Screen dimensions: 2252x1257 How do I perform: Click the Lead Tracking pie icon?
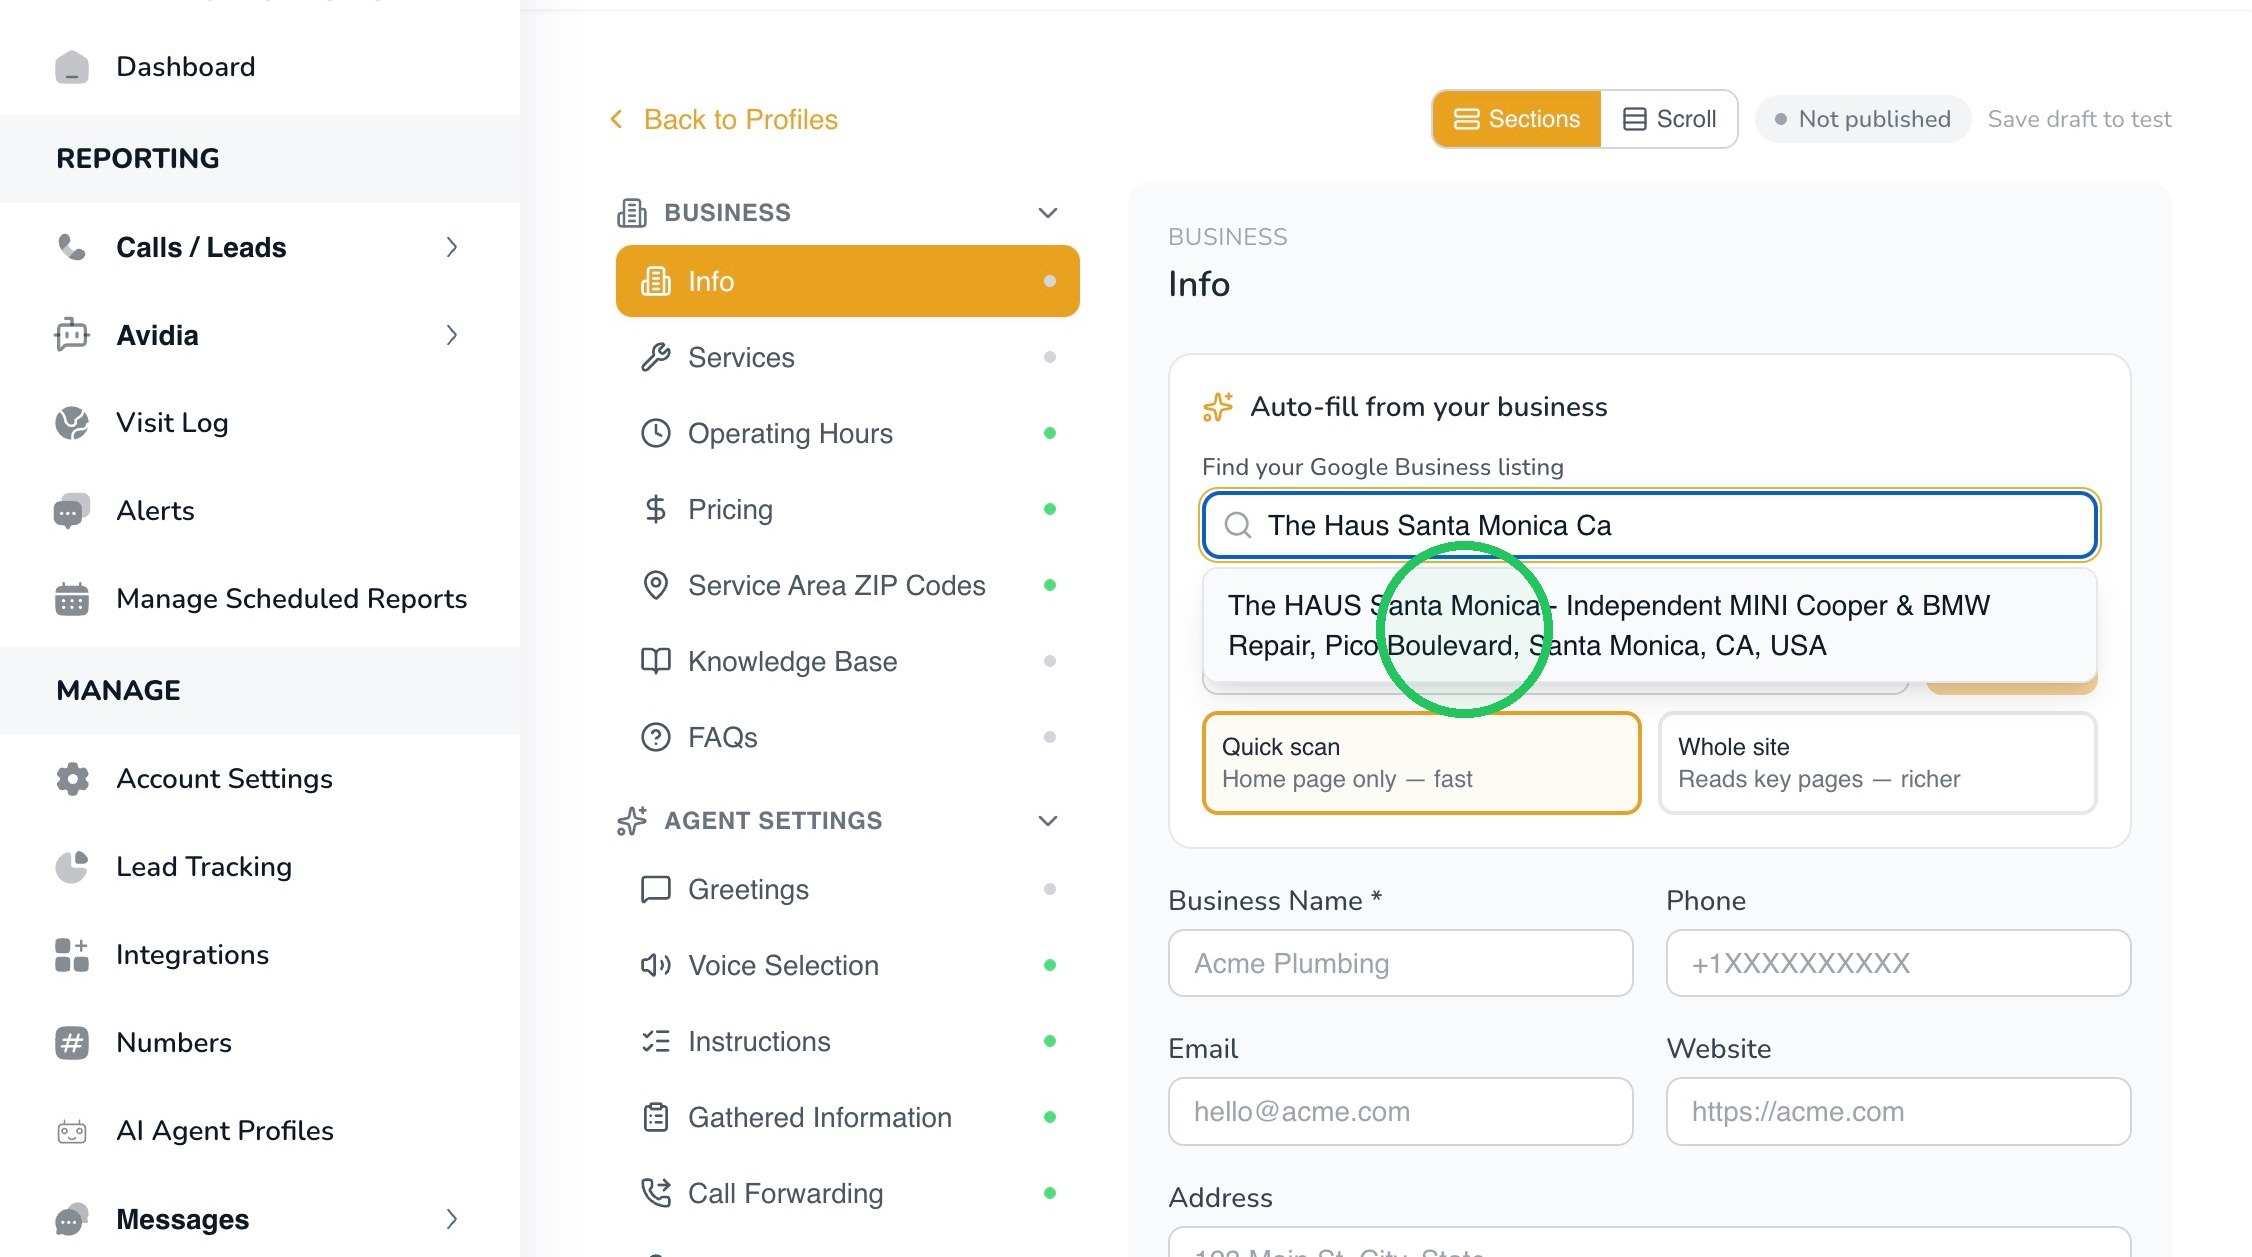point(72,867)
